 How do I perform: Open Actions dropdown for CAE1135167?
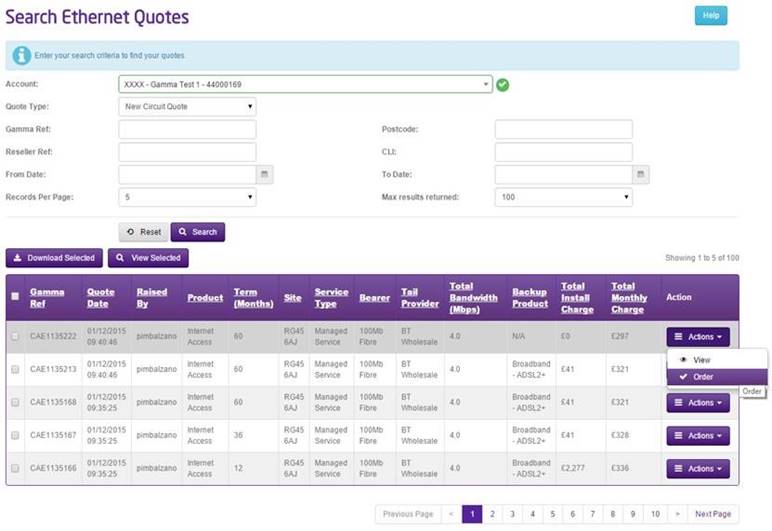point(698,436)
